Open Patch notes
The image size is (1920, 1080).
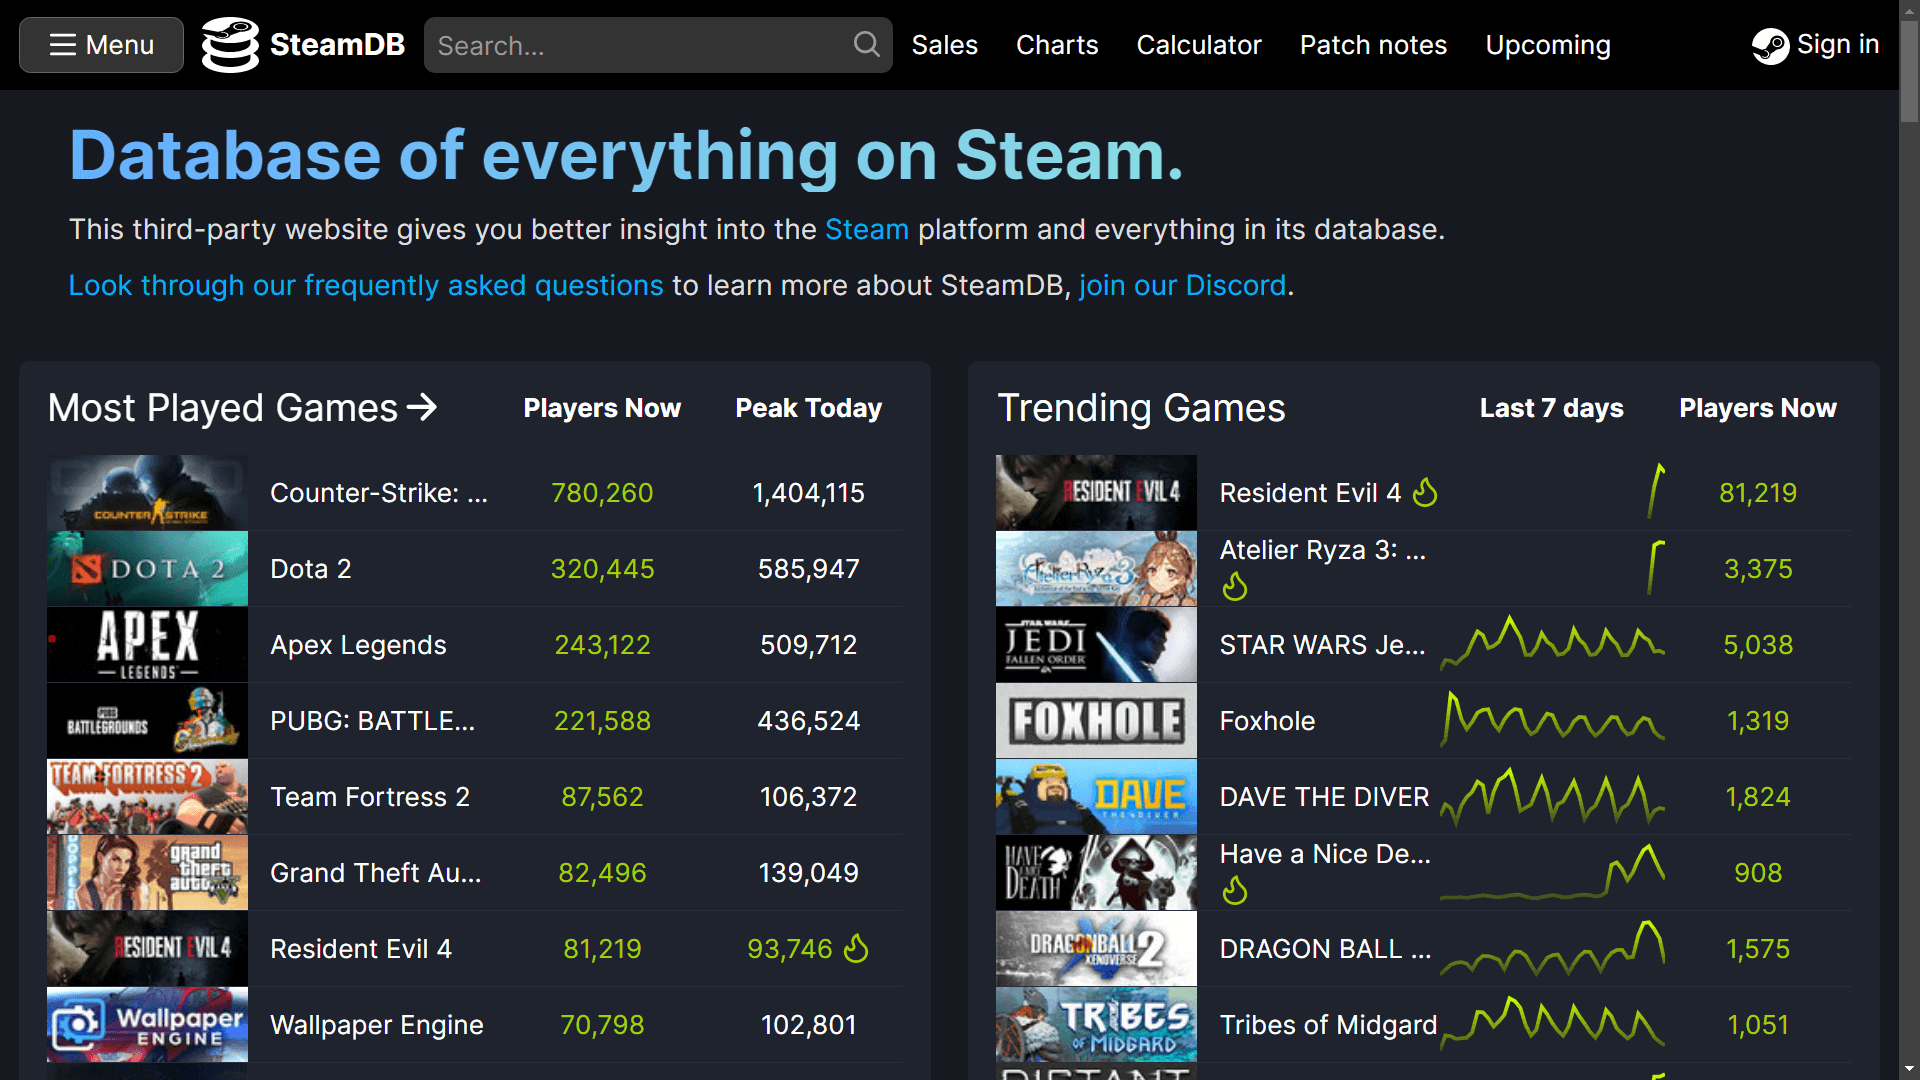tap(1372, 44)
